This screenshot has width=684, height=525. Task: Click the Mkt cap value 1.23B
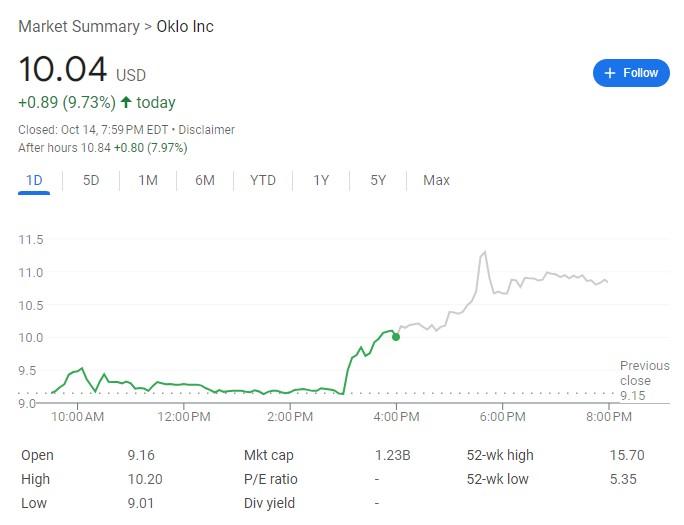coord(392,455)
